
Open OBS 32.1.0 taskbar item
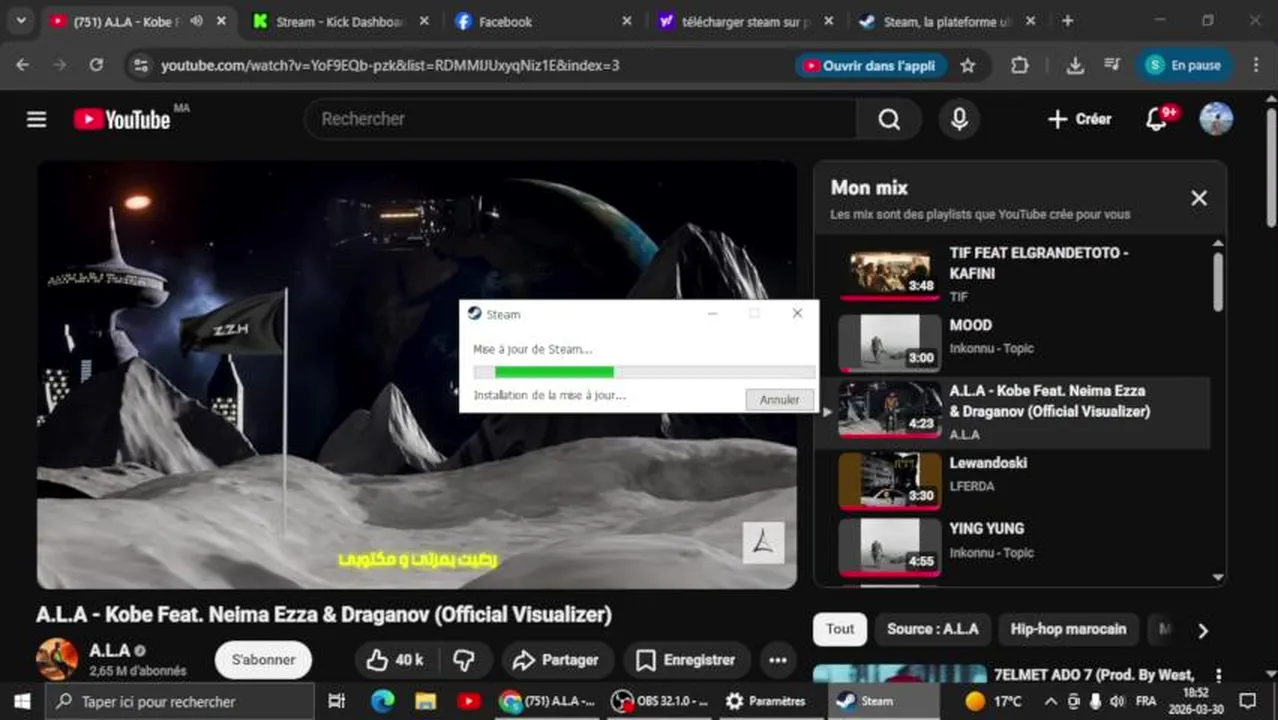pos(661,701)
